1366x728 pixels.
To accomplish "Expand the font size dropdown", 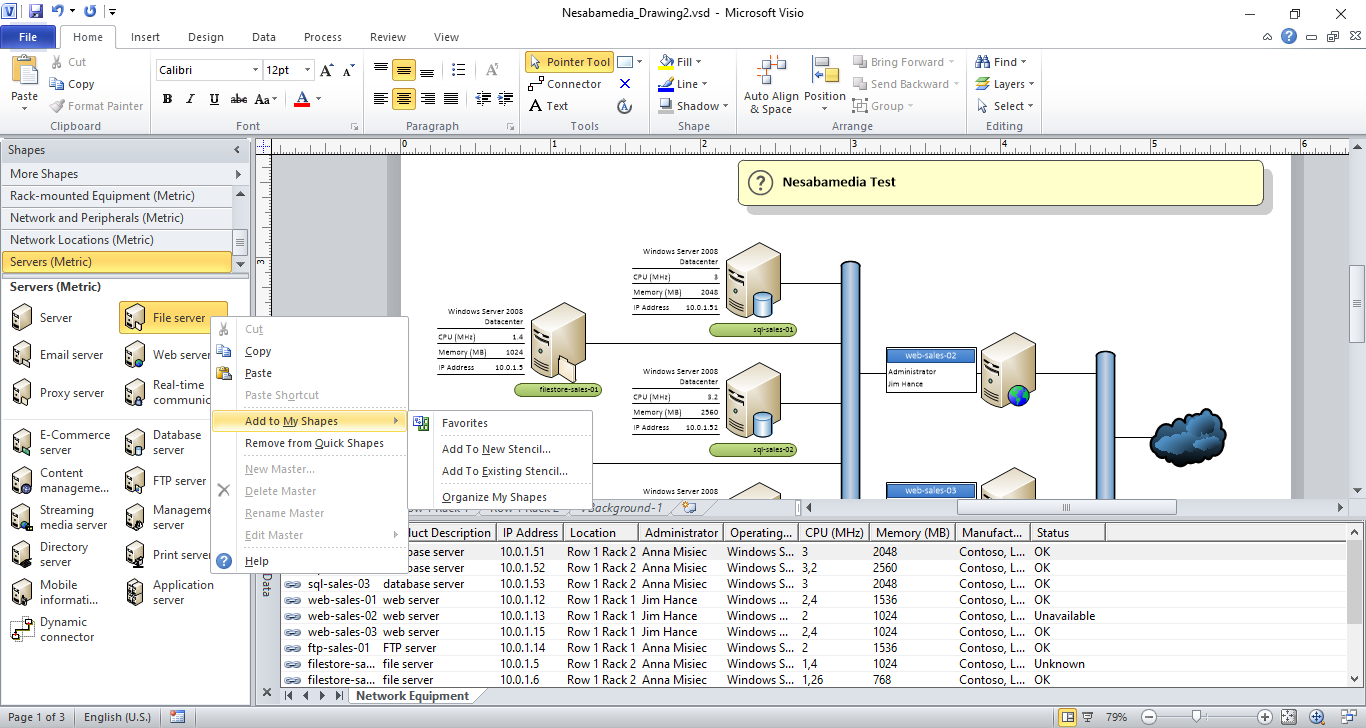I will pyautogui.click(x=306, y=70).
